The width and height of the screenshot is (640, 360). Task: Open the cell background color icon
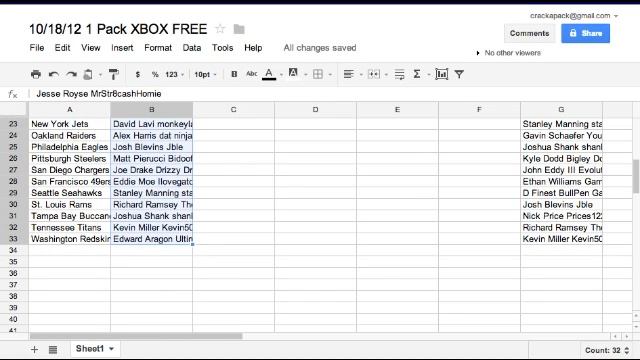[x=293, y=73]
